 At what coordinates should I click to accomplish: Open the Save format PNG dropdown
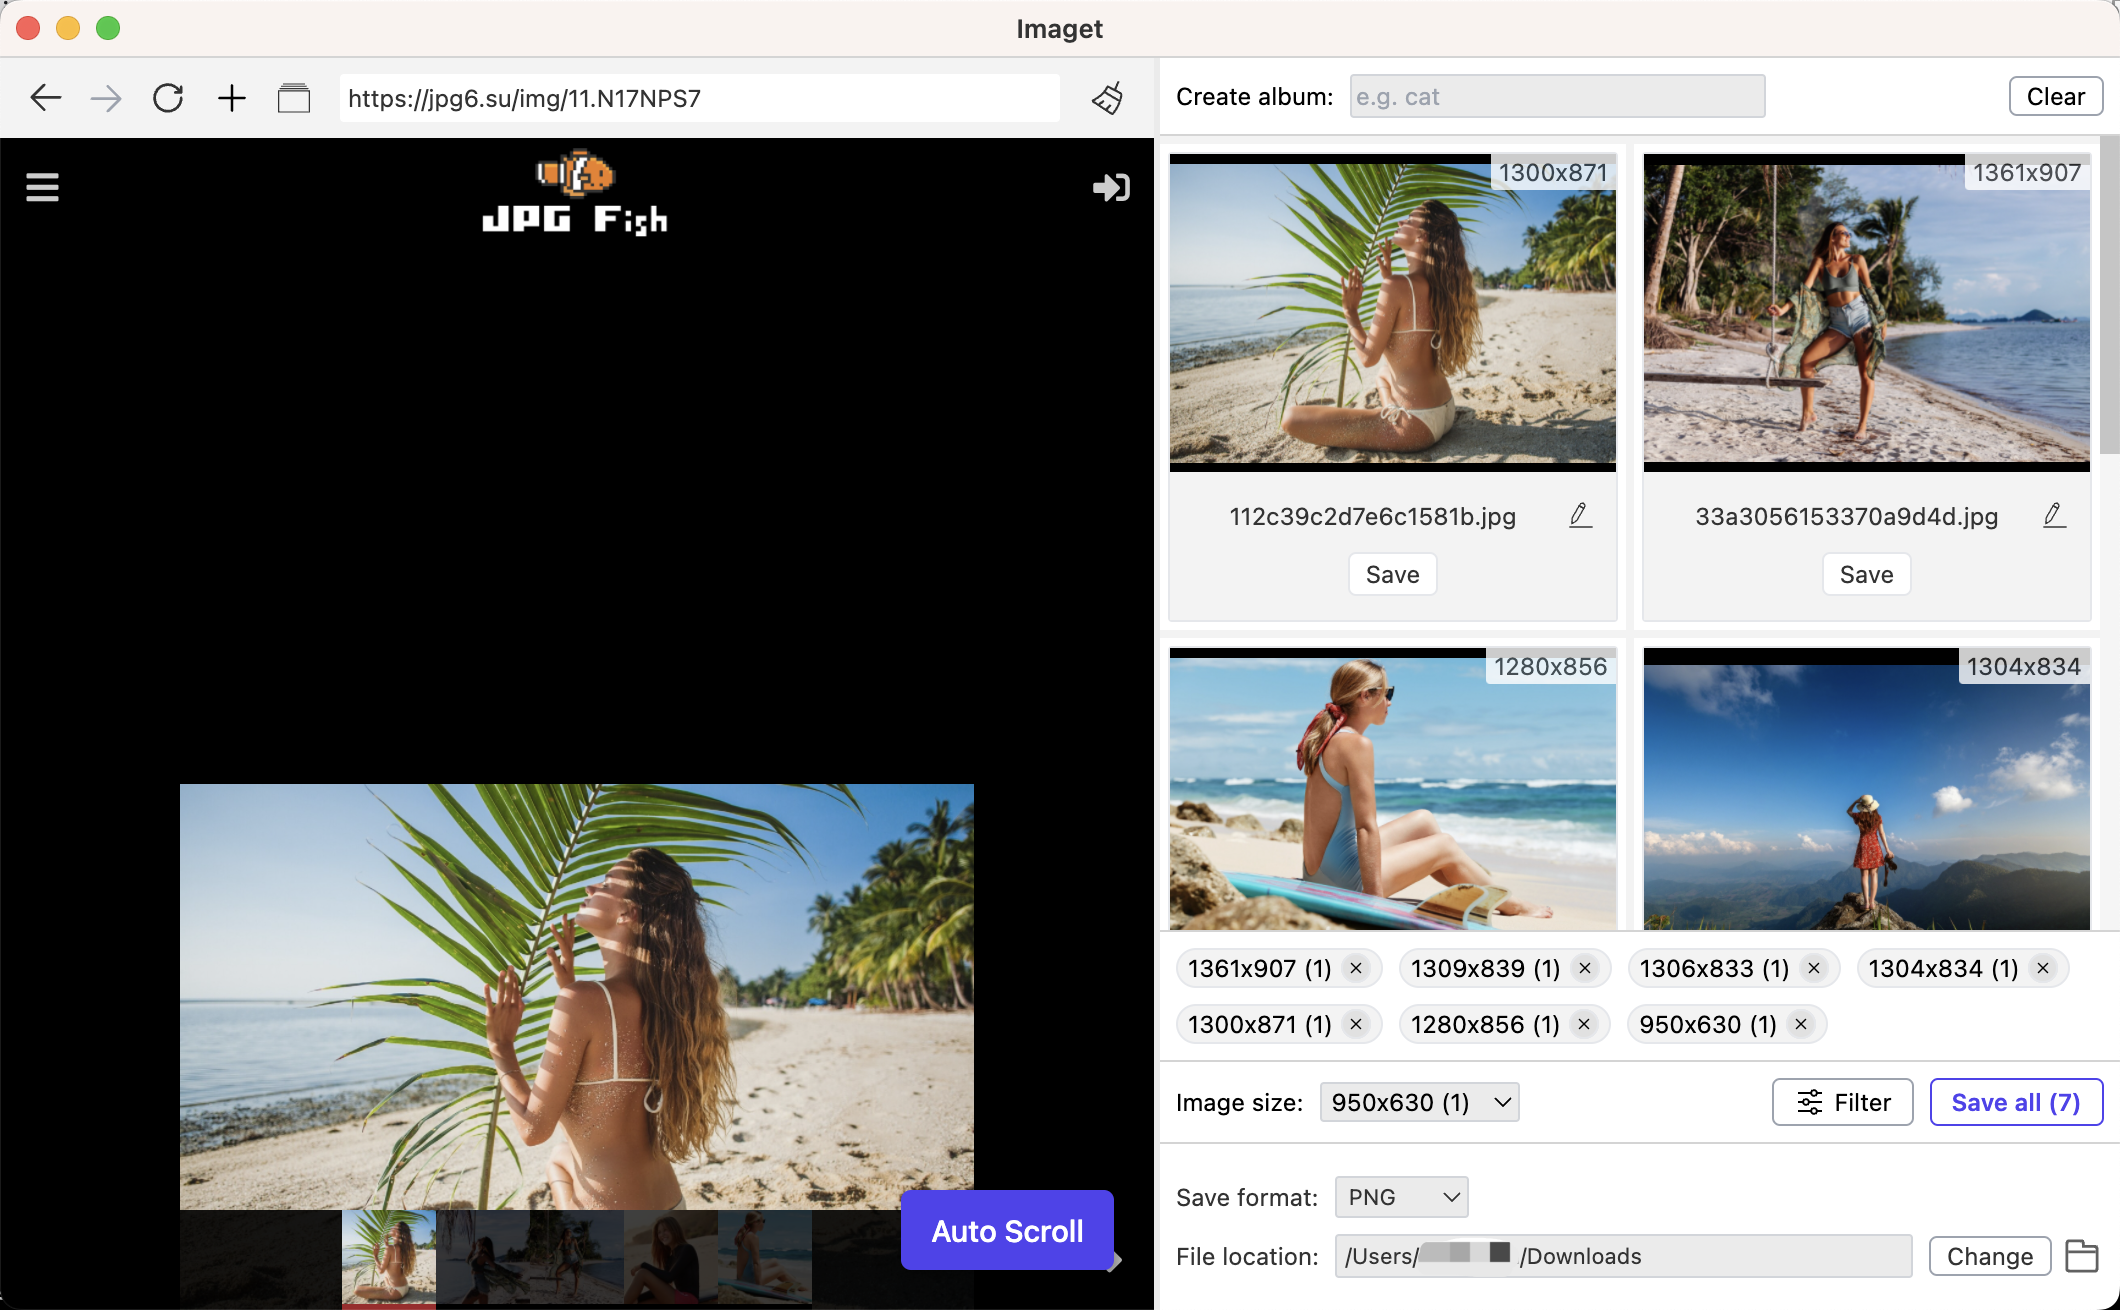click(1401, 1197)
